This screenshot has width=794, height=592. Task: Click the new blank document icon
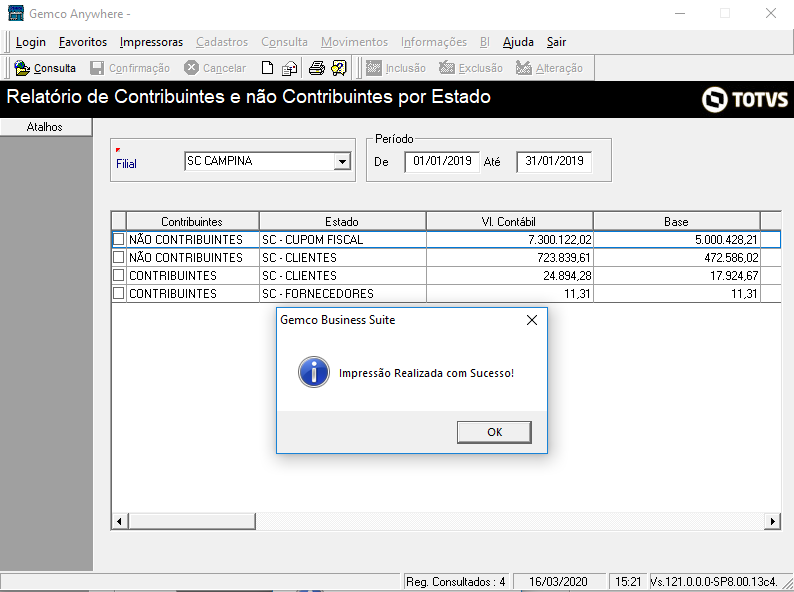pos(267,68)
